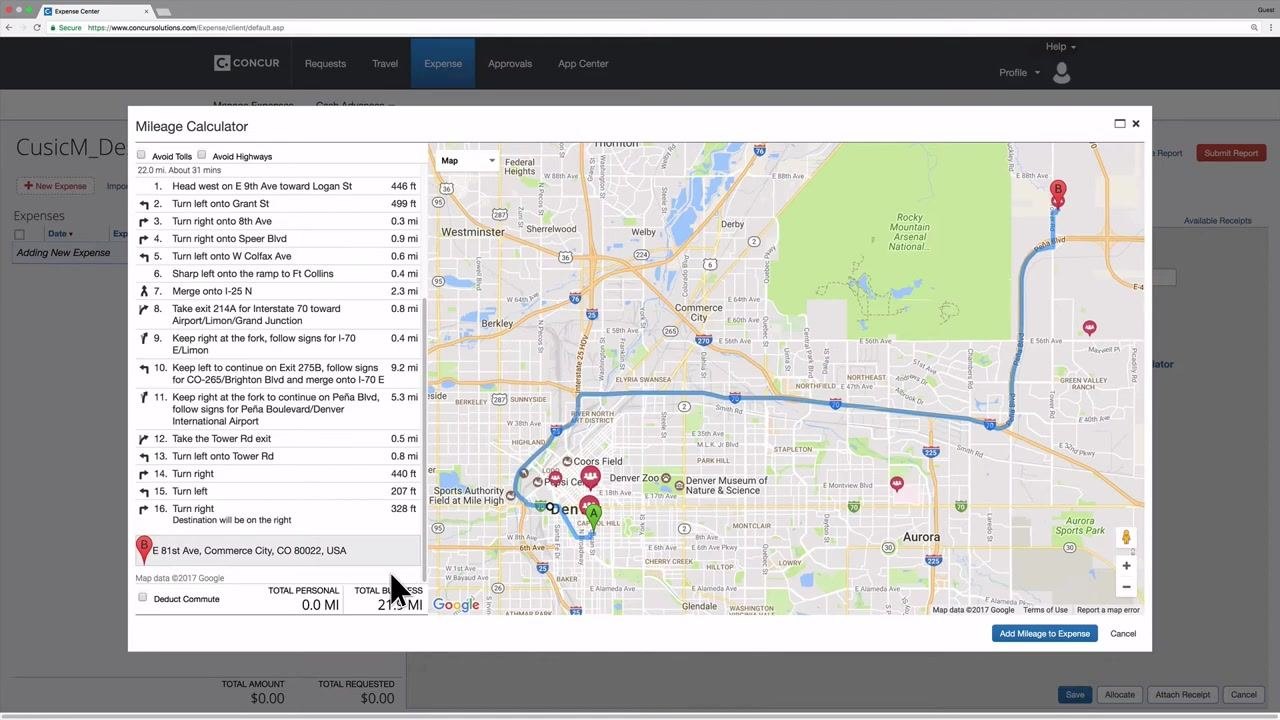Click Report a map error link

pos(1108,610)
